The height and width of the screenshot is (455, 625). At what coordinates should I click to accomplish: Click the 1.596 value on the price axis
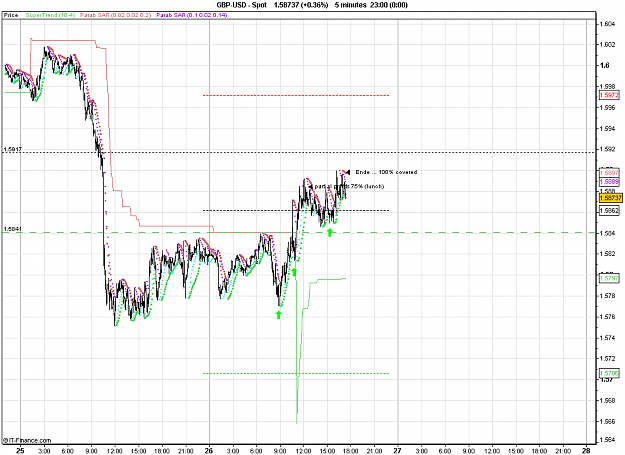pyautogui.click(x=607, y=107)
